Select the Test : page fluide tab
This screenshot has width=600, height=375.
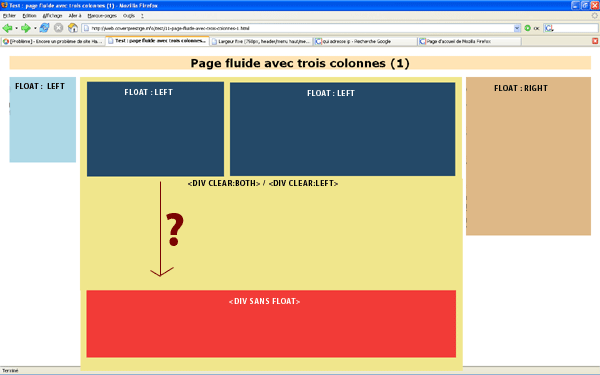(x=157, y=41)
